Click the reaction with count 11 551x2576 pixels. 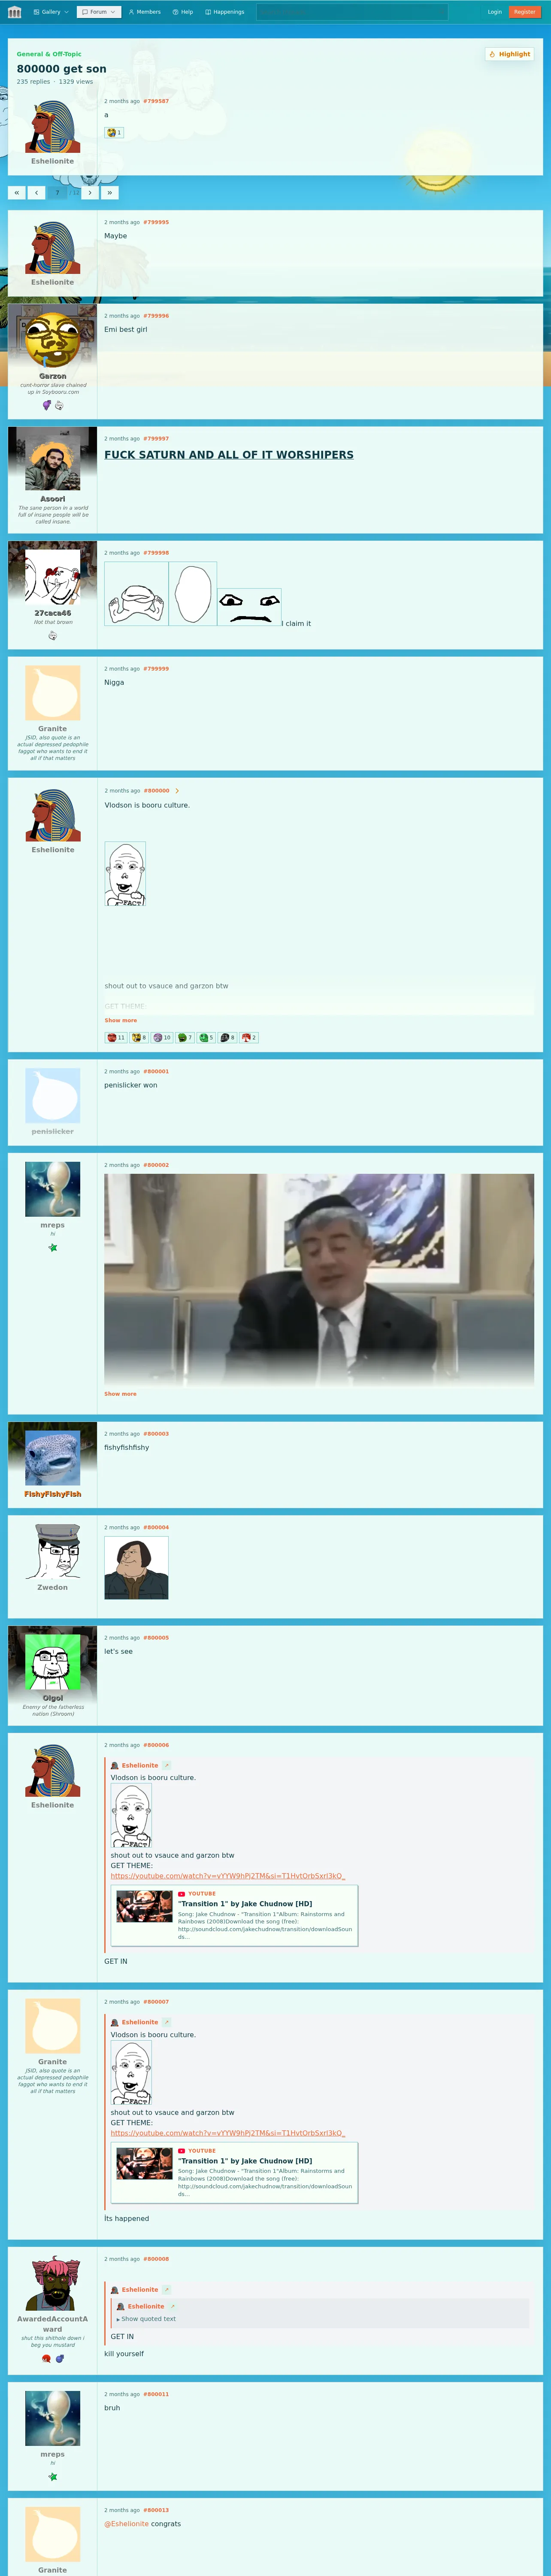point(116,1038)
